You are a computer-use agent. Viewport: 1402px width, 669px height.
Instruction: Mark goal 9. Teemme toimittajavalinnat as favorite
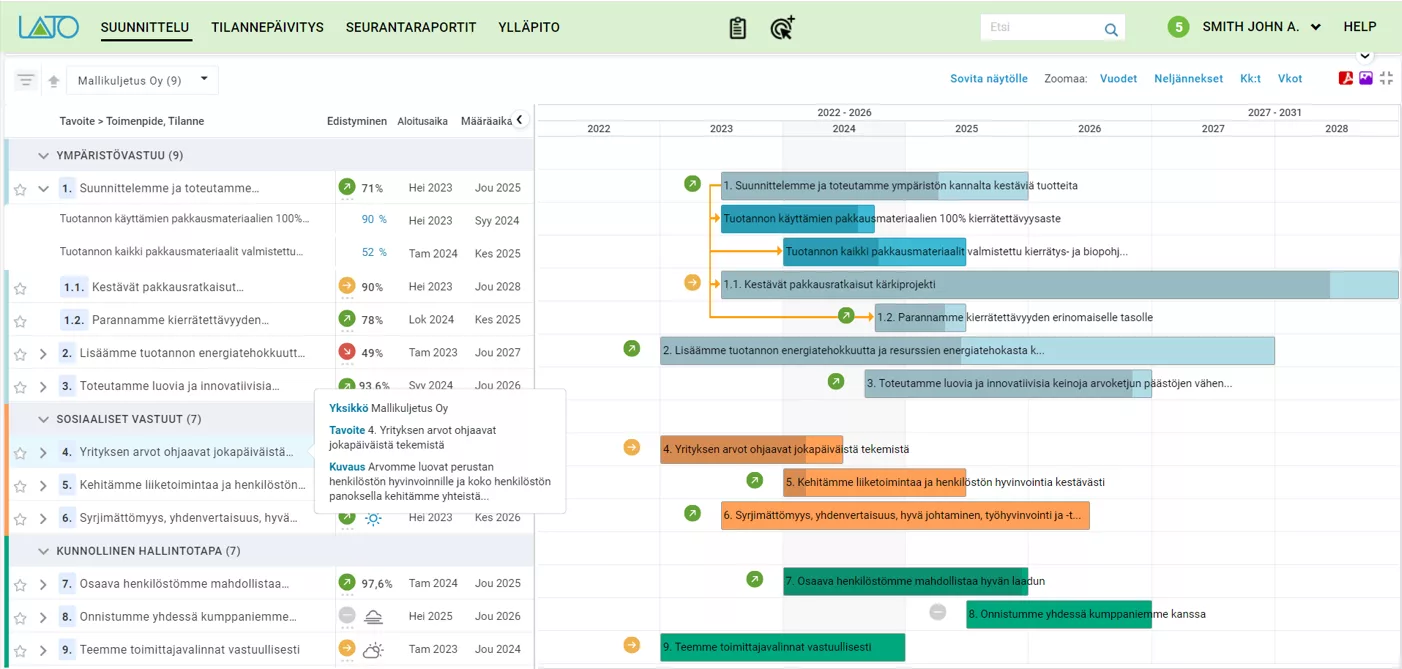20,650
